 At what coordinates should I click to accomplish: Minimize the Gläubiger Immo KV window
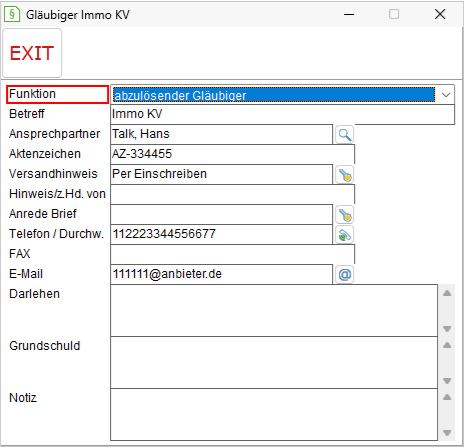click(349, 14)
